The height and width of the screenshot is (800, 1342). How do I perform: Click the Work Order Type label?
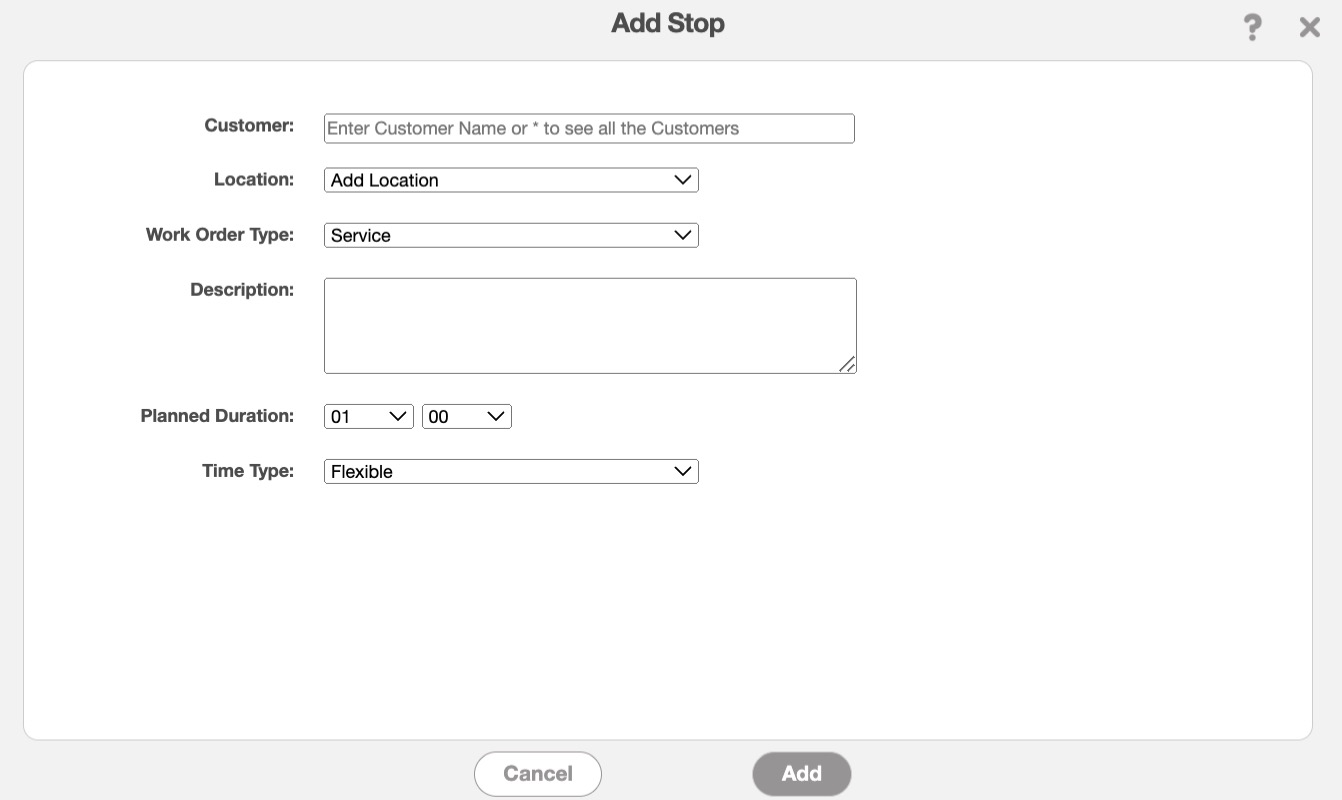(x=220, y=234)
